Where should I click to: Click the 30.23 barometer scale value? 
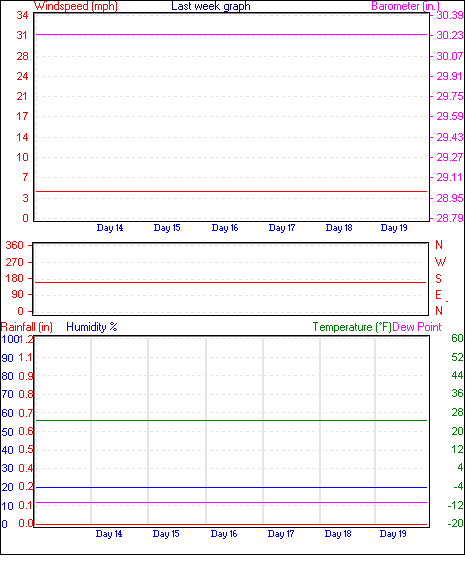[x=450, y=35]
